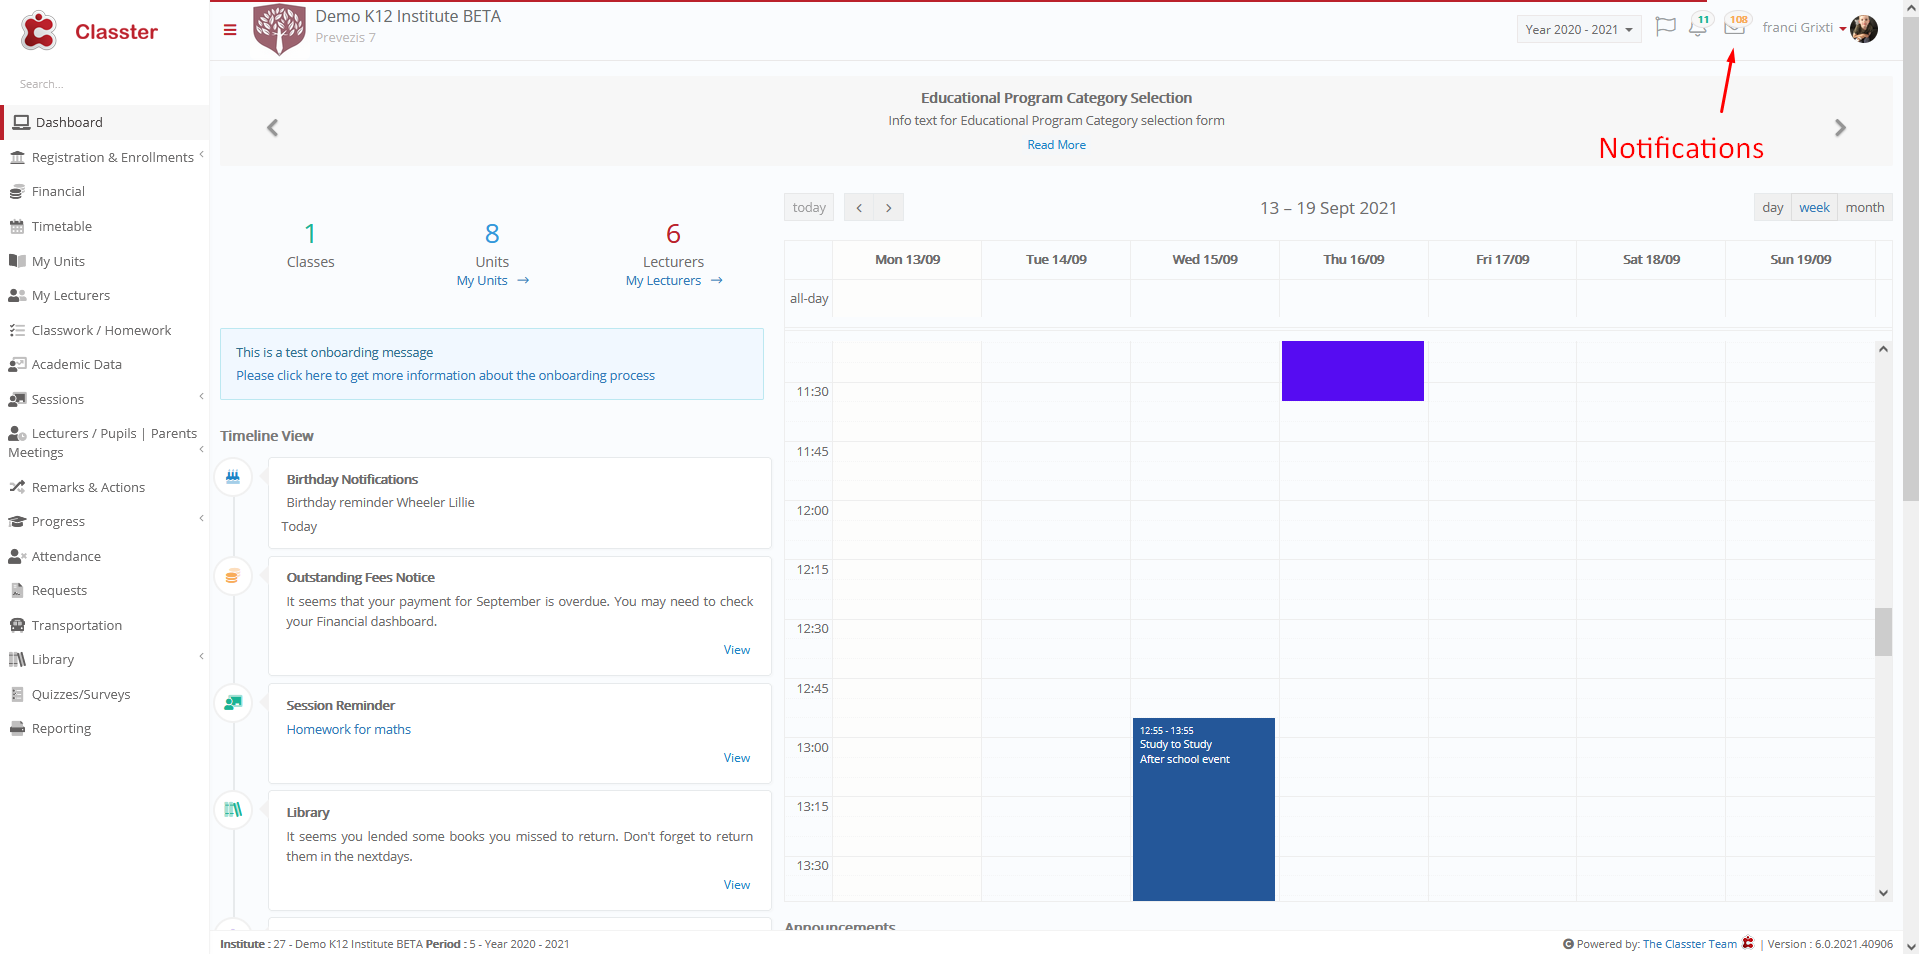The width and height of the screenshot is (1919, 954).
Task: Open the purple Thursday calendar event
Action: (1353, 371)
